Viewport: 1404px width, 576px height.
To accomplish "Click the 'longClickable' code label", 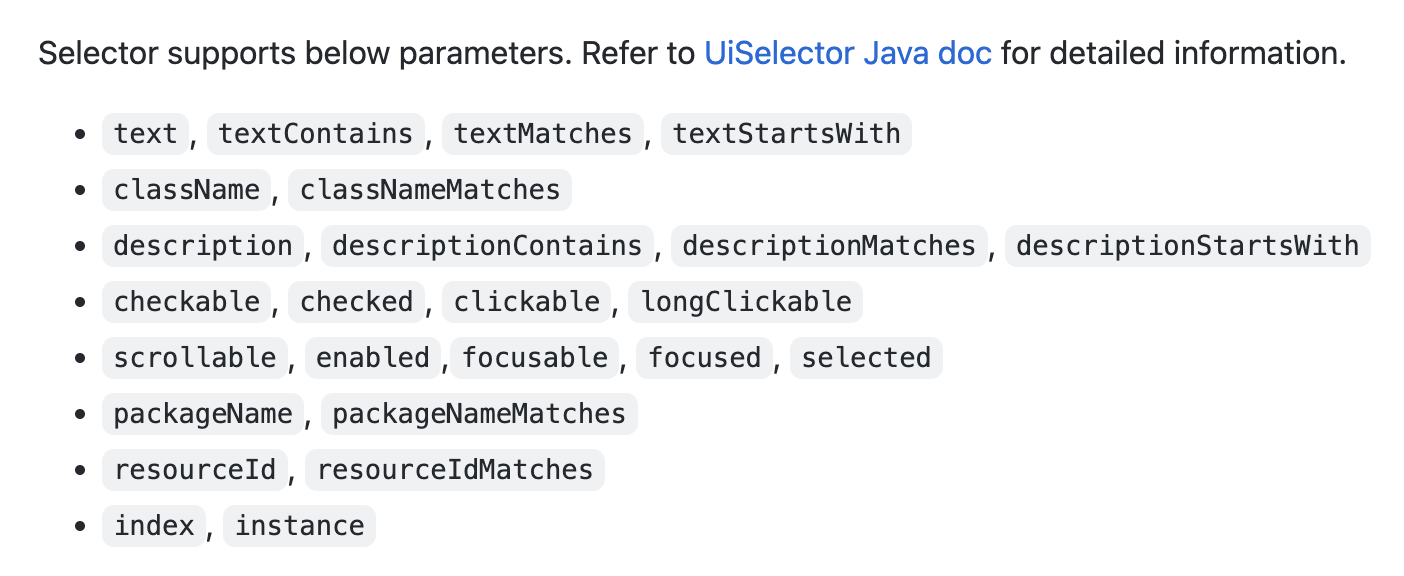I will click(x=745, y=301).
